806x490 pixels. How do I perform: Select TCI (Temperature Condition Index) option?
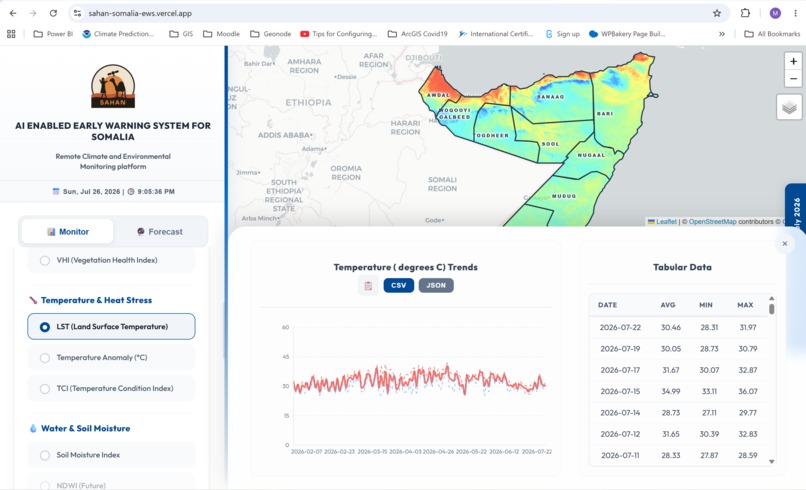coord(112,388)
